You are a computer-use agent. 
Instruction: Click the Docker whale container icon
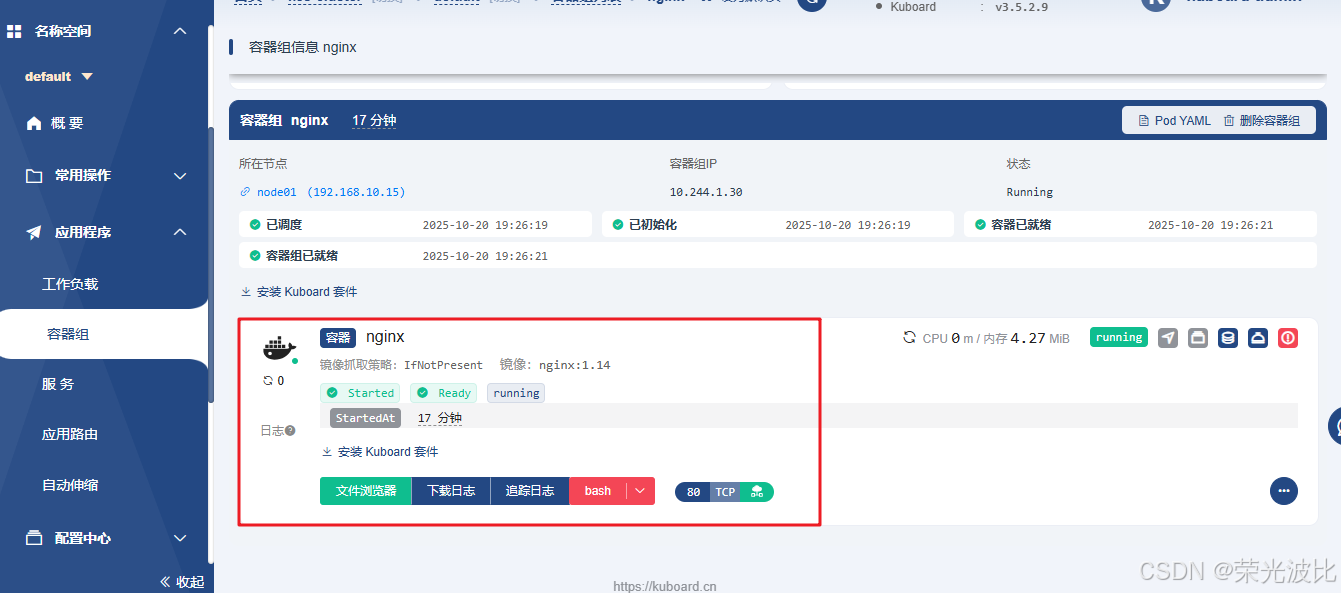(279, 348)
